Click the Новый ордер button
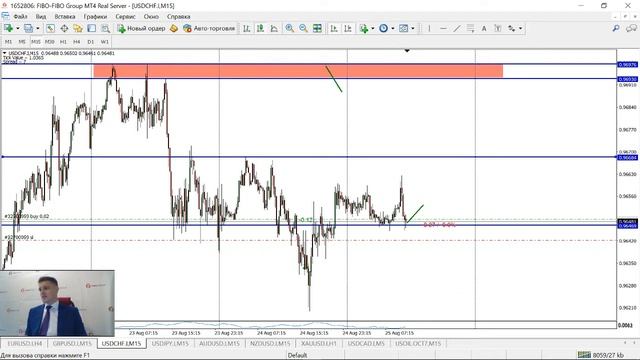This screenshot has height=360, width=640. [141, 28]
